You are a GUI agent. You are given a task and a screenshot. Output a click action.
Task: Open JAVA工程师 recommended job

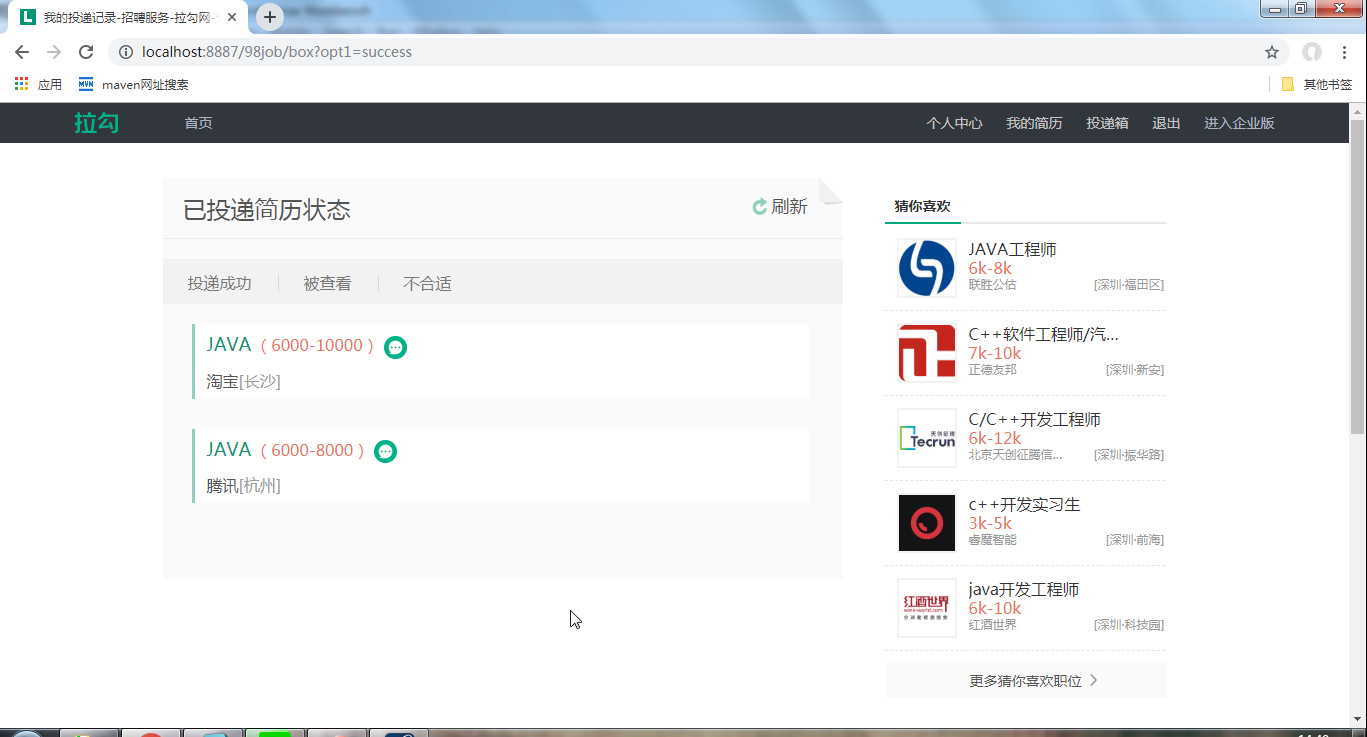(1012, 250)
